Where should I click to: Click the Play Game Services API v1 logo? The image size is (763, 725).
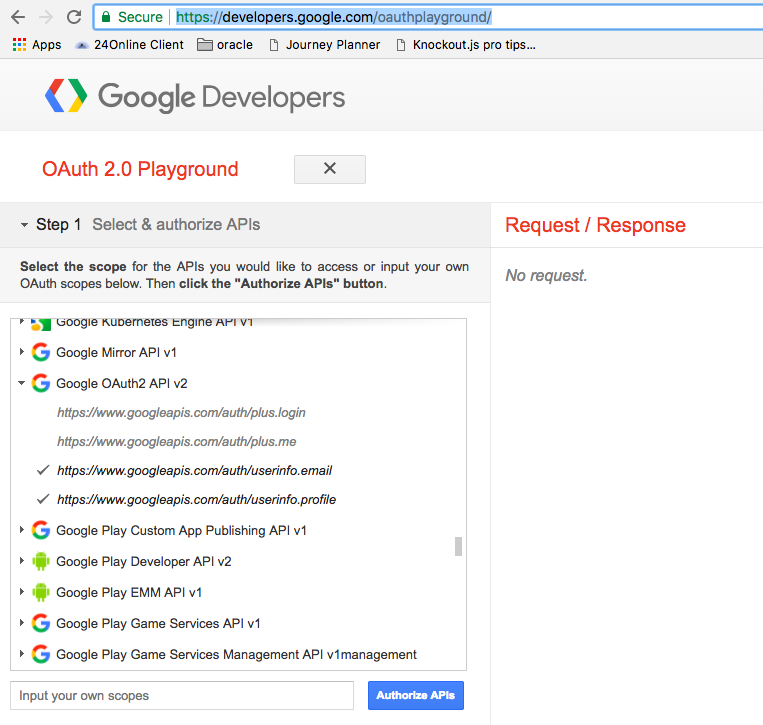point(41,623)
